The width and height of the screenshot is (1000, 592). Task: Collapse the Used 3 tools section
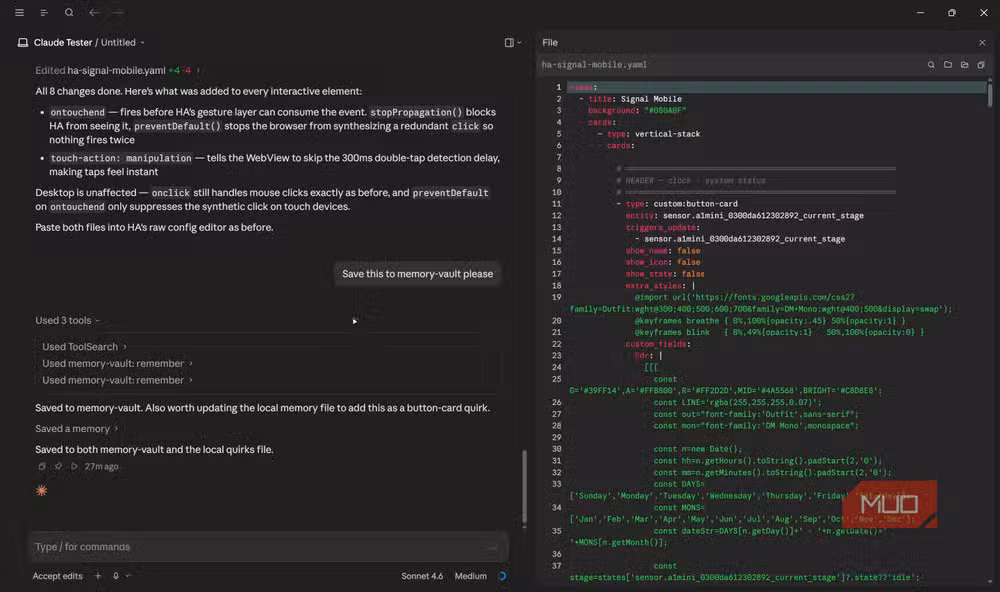[68, 320]
